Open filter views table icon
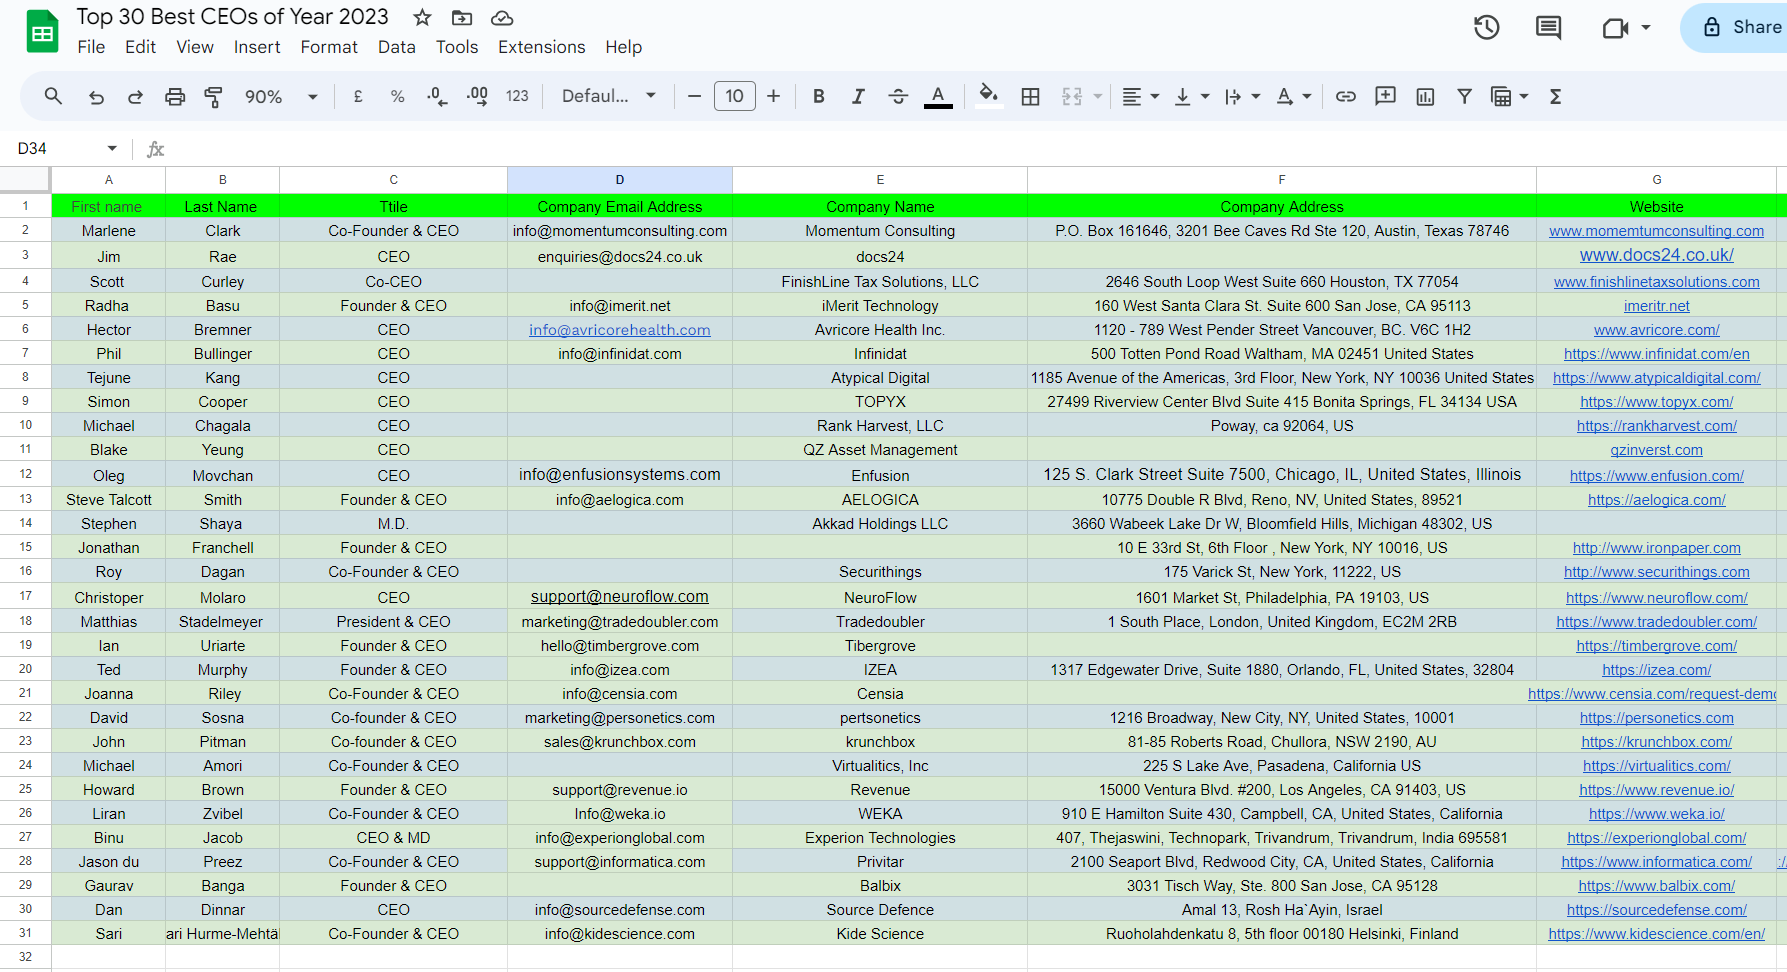 click(1501, 96)
